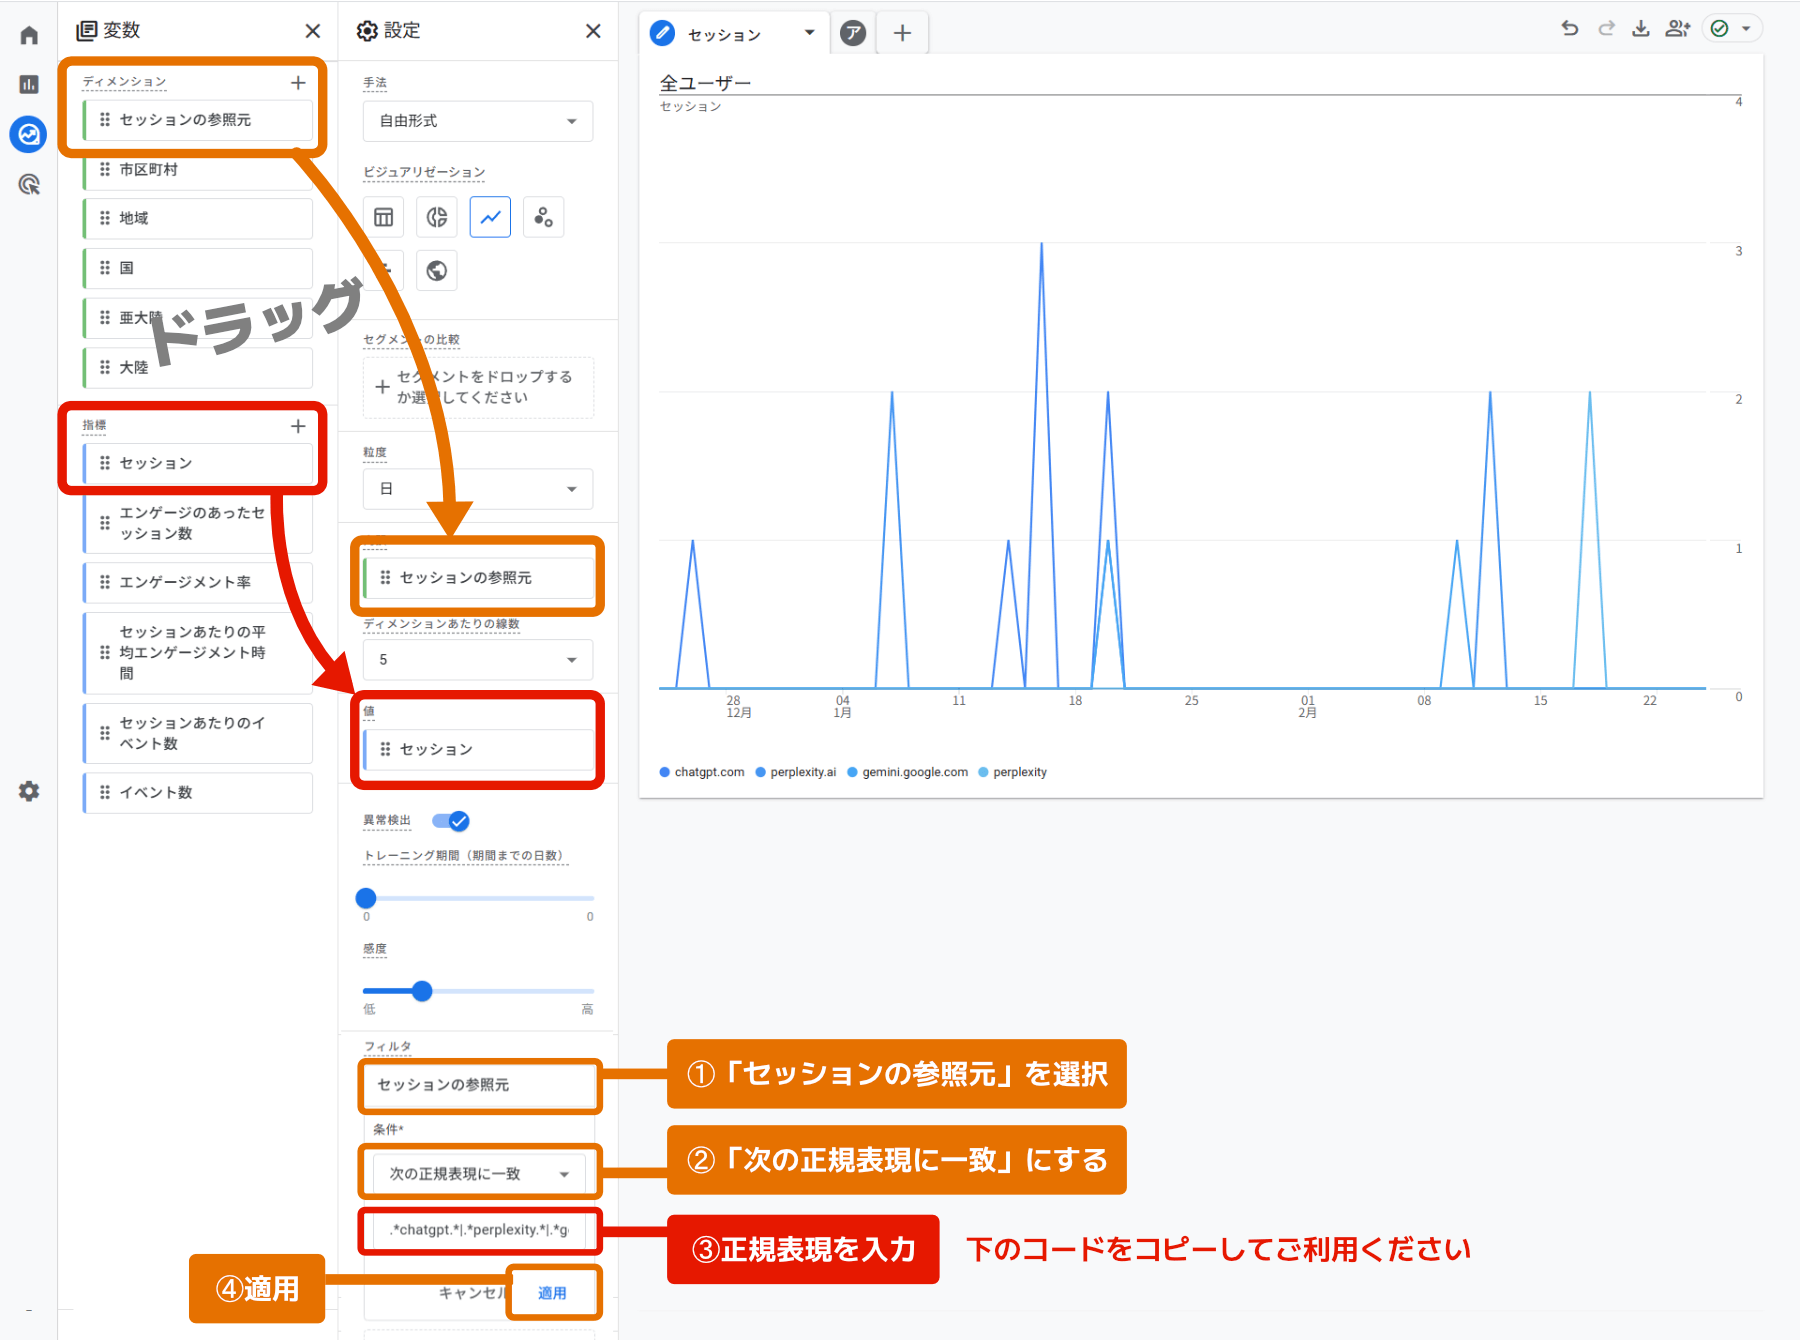Open the 粒度 dropdown showing 日
This screenshot has height=1340, width=1800.
477,489
